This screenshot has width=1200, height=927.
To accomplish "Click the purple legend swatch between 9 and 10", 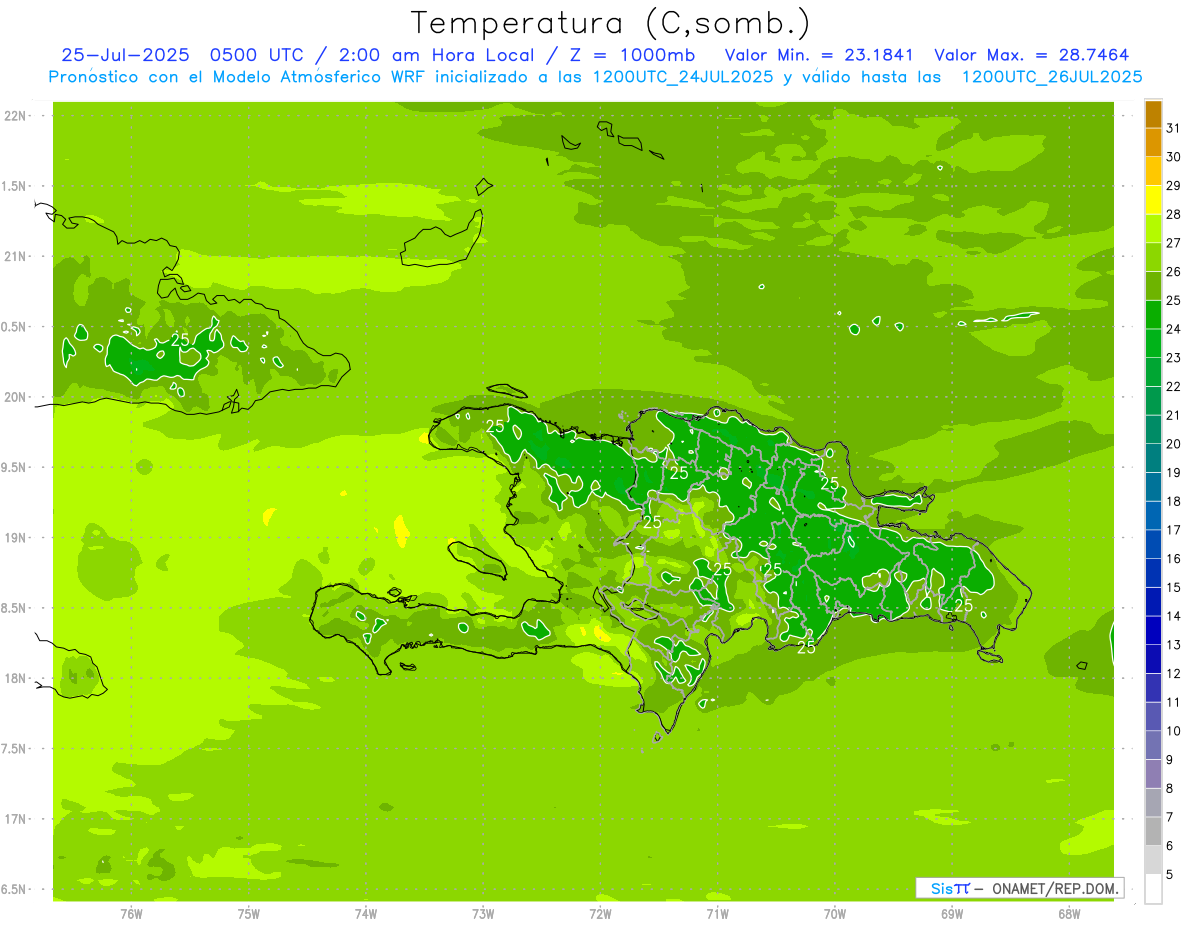I will 1153,745.
